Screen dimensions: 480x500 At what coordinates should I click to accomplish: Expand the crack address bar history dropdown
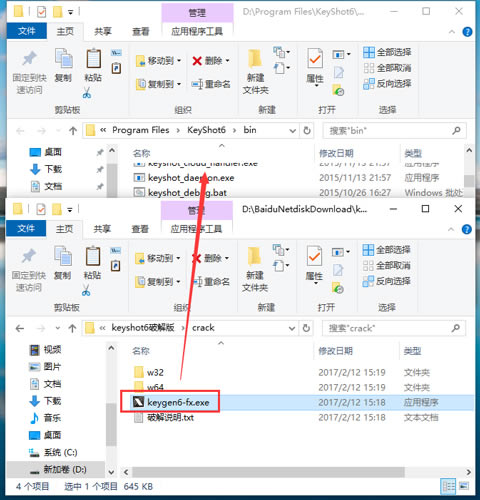click(x=292, y=328)
